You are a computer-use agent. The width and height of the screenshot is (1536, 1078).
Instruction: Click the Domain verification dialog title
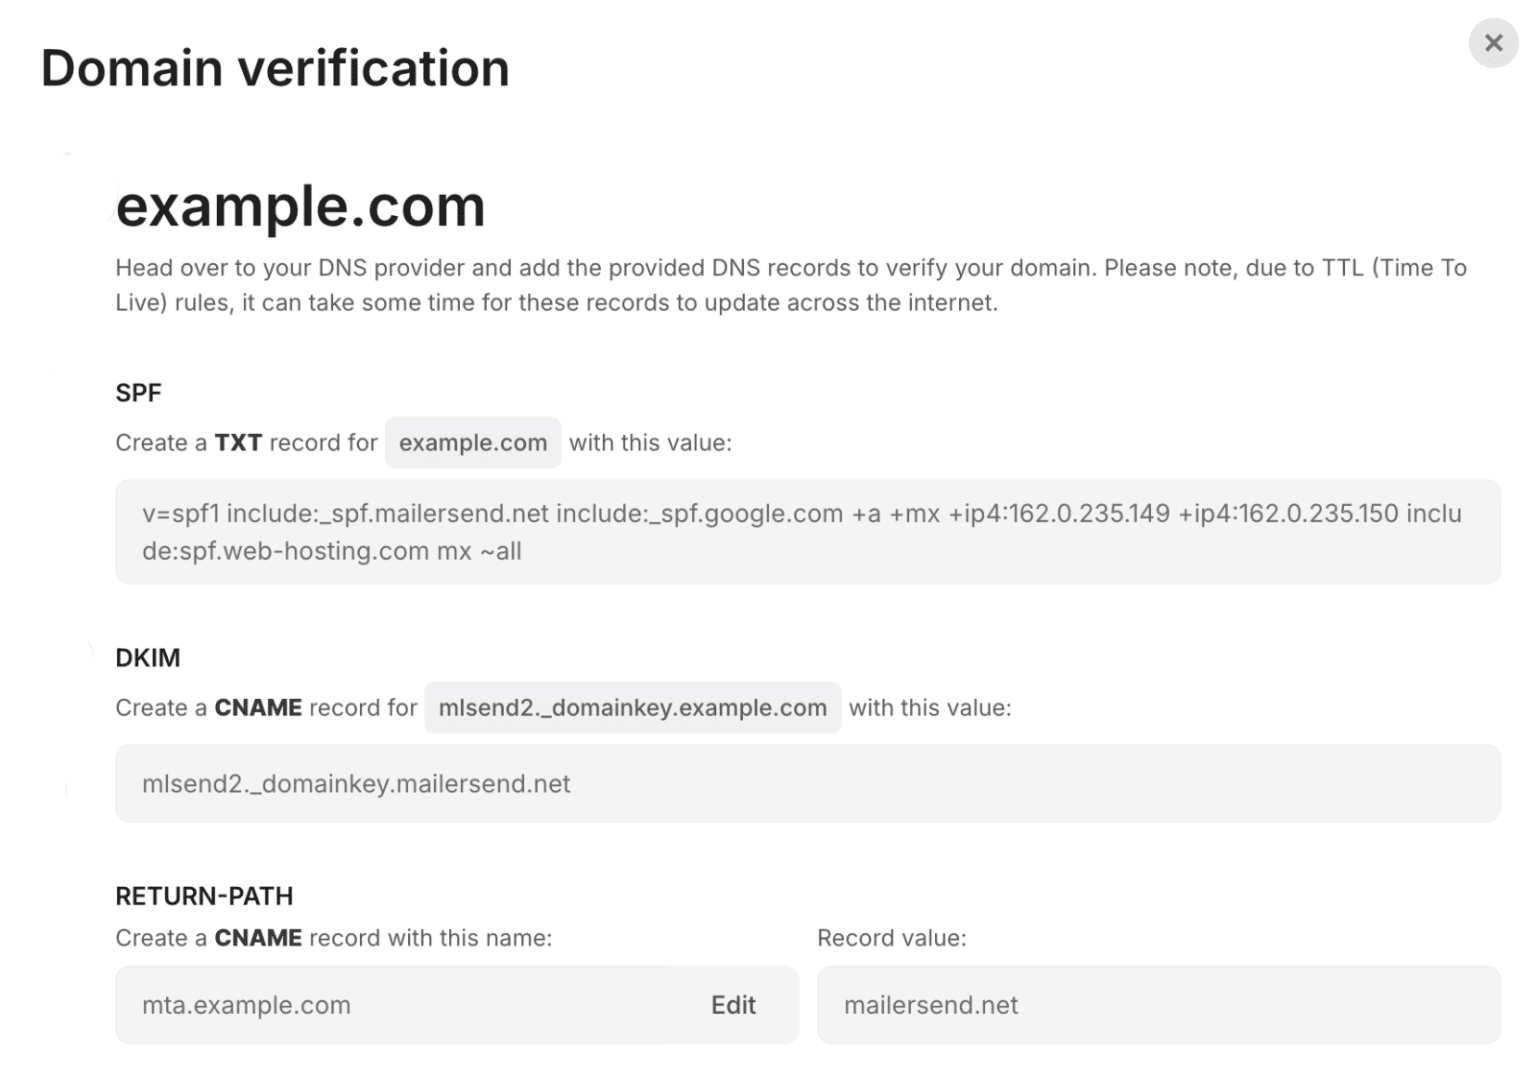pos(274,67)
